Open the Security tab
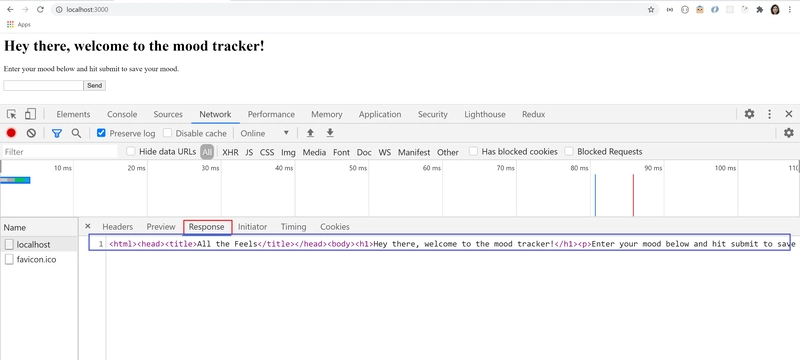This screenshot has height=360, width=800. [x=432, y=114]
